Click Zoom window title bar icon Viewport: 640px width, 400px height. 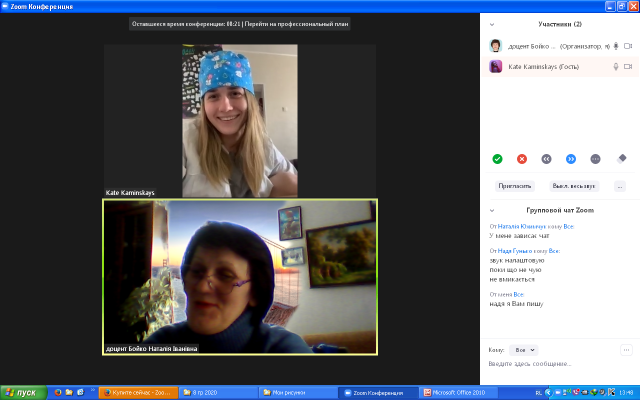pyautogui.click(x=5, y=7)
